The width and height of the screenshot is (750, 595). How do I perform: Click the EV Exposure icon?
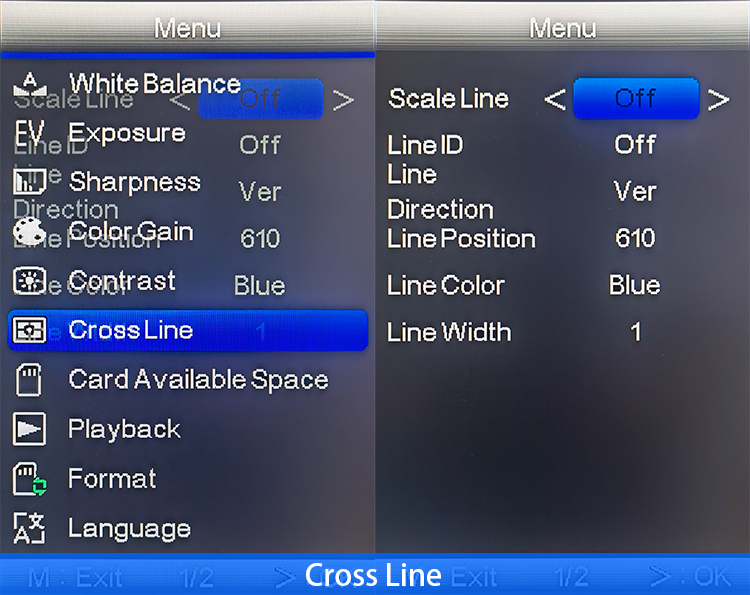[30, 132]
